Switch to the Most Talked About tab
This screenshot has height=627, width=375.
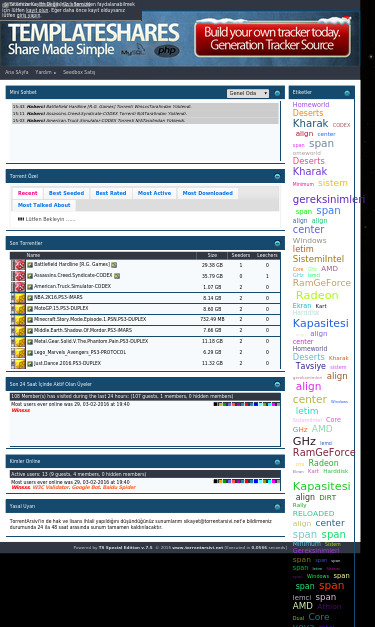(x=44, y=205)
